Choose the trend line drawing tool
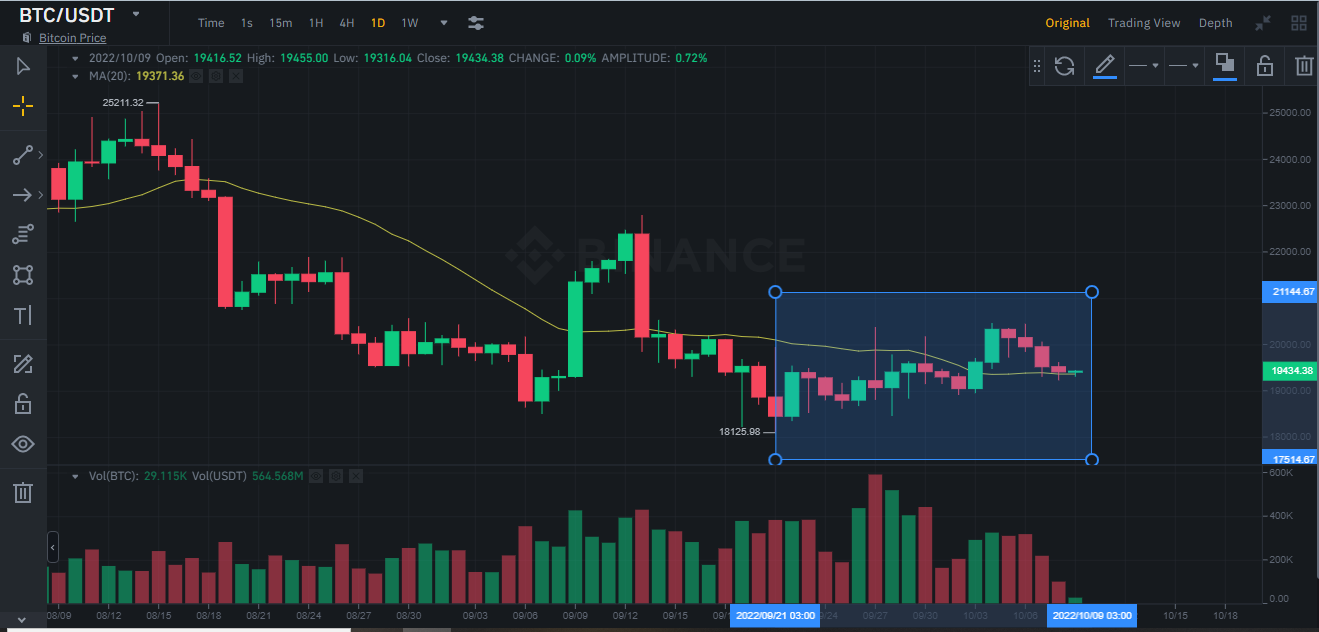Image resolution: width=1319 pixels, height=632 pixels. pos(23,155)
